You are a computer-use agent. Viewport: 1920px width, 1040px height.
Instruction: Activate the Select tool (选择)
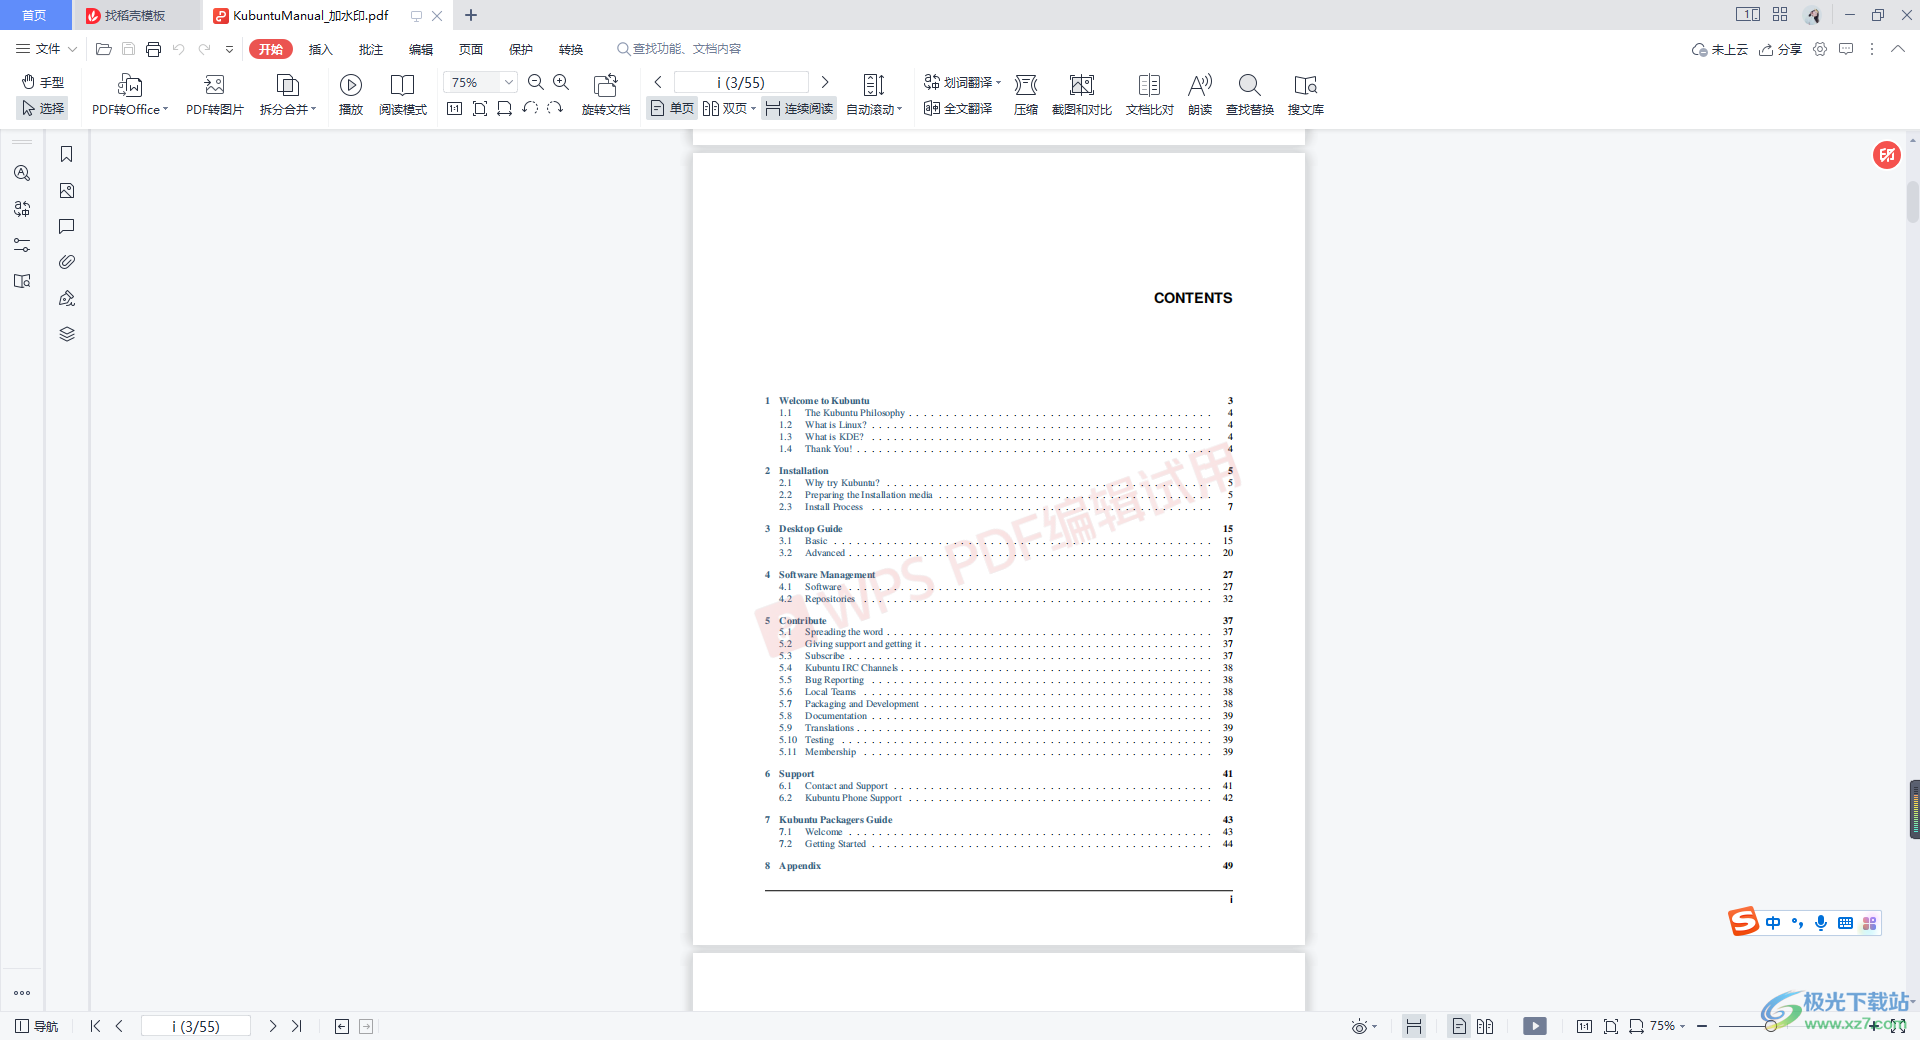[x=43, y=108]
